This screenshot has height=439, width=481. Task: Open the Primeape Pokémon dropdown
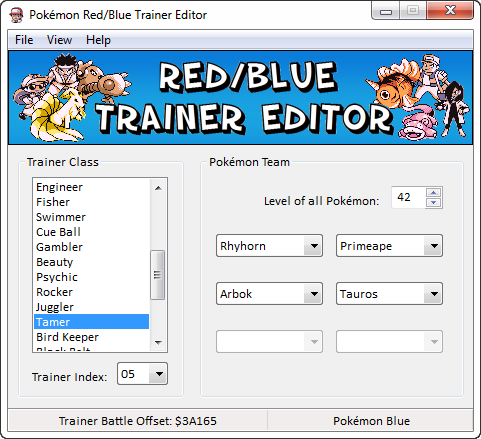389,246
